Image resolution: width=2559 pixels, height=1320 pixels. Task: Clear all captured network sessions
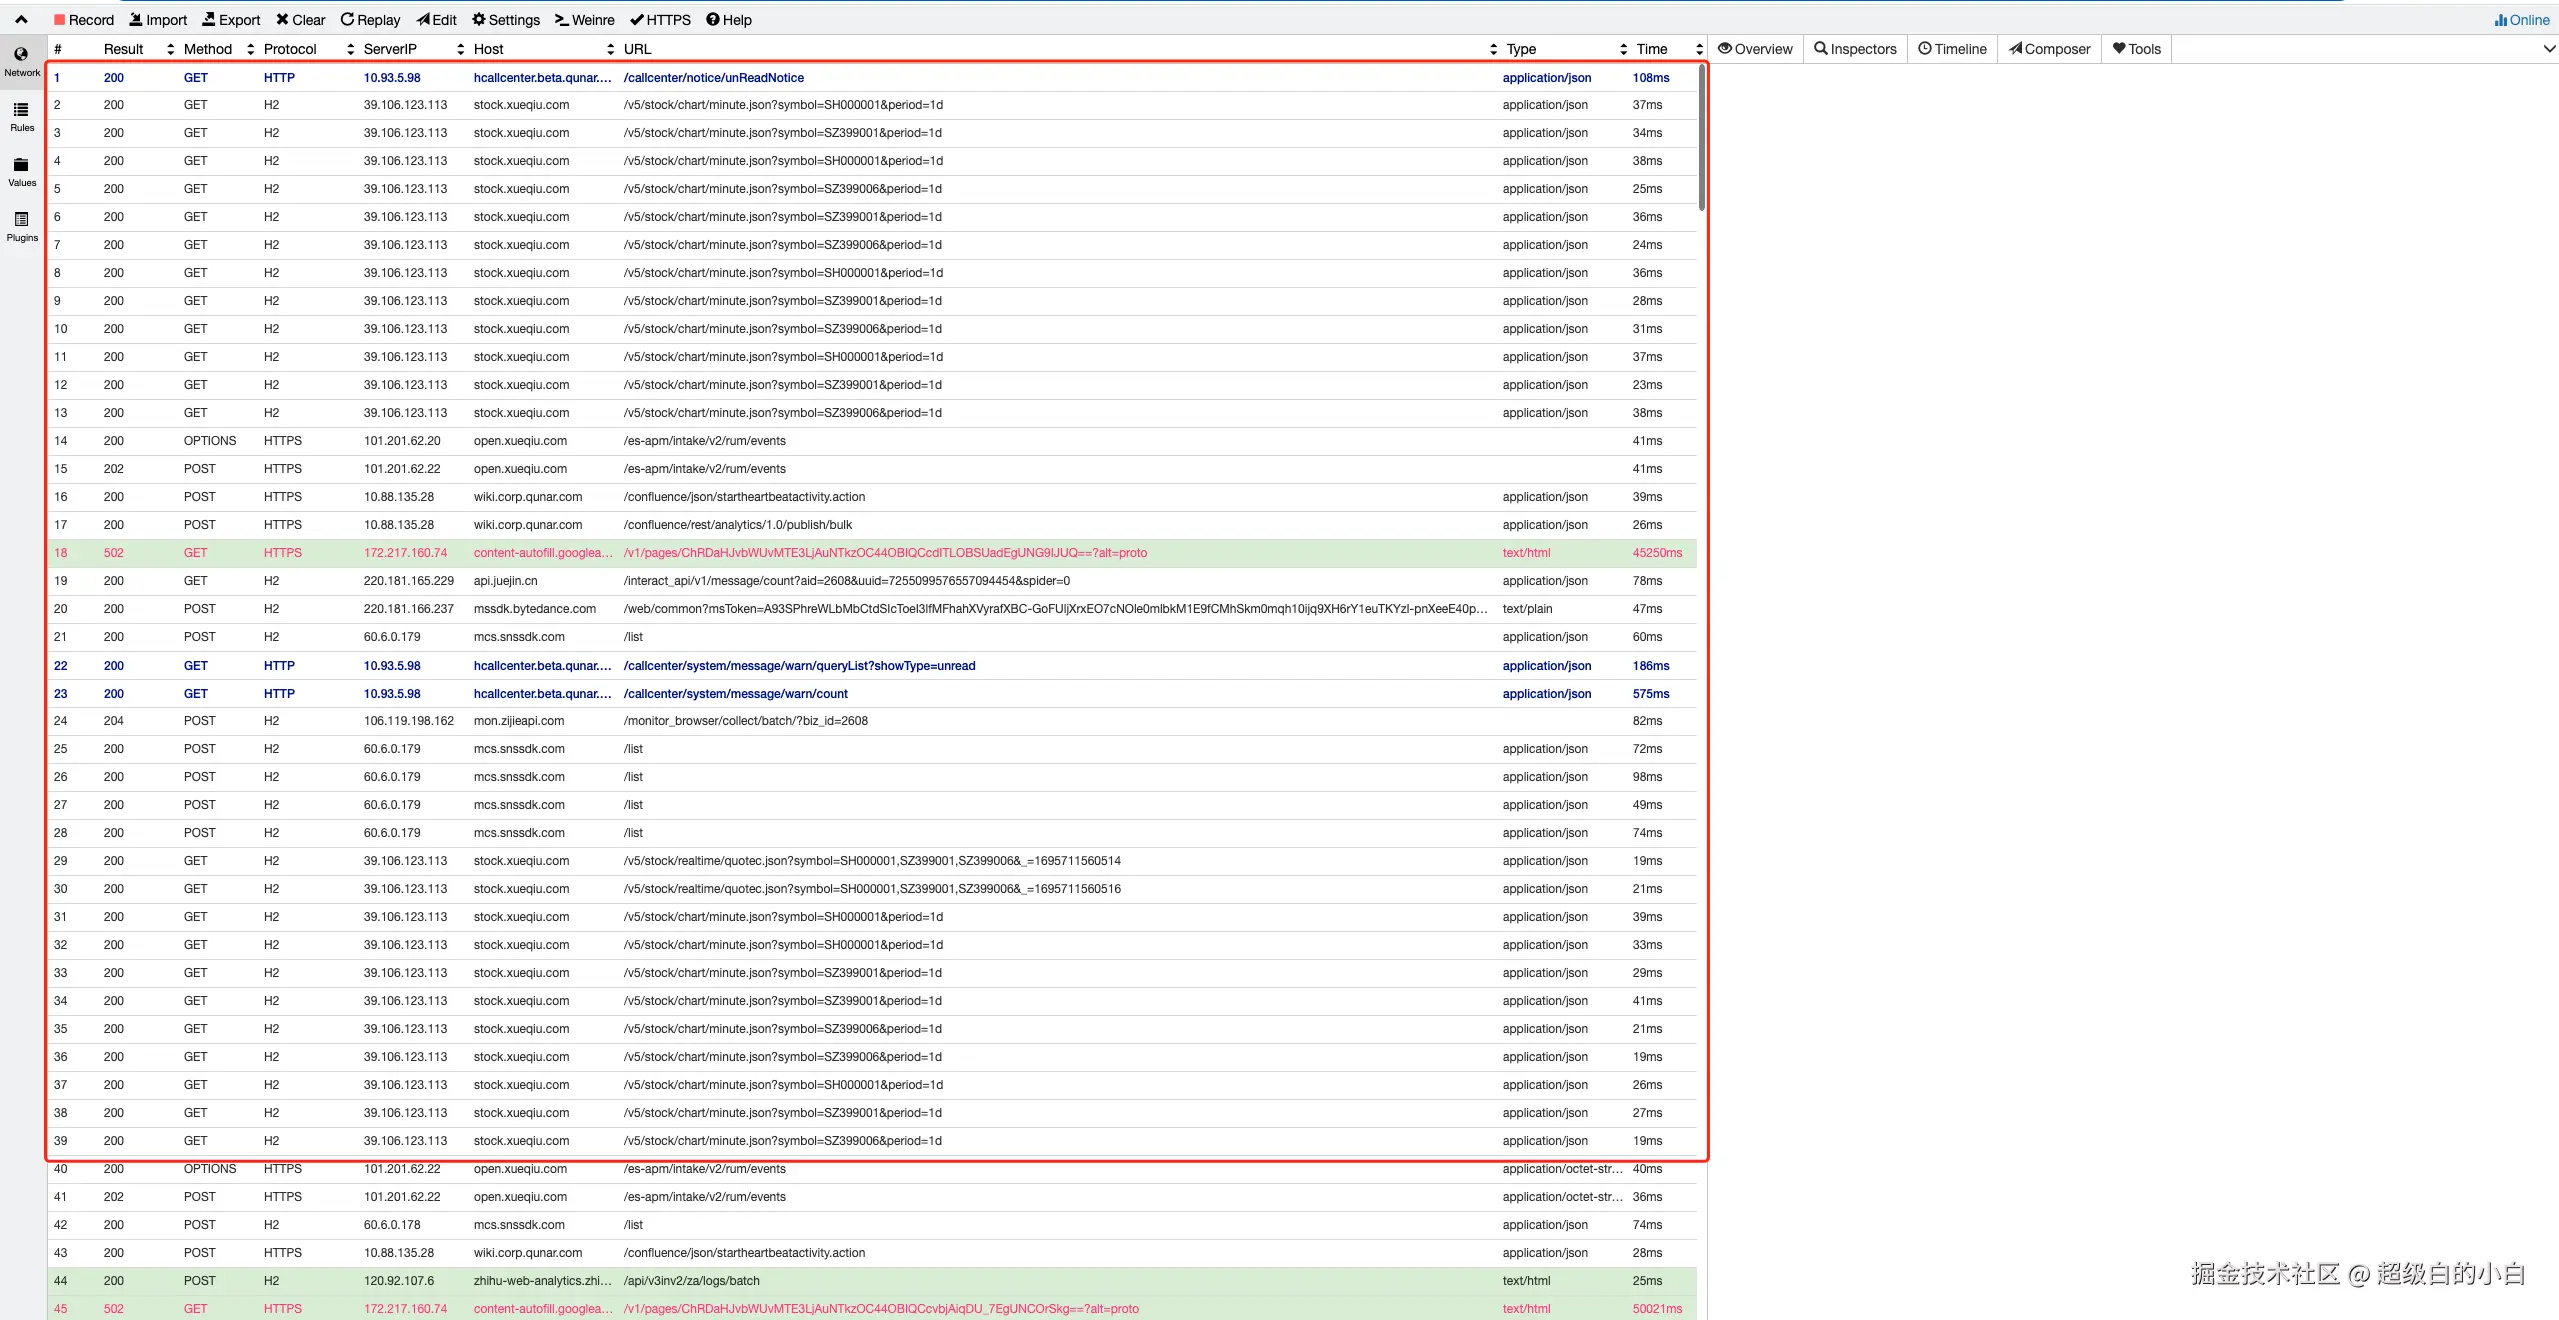pos(300,20)
